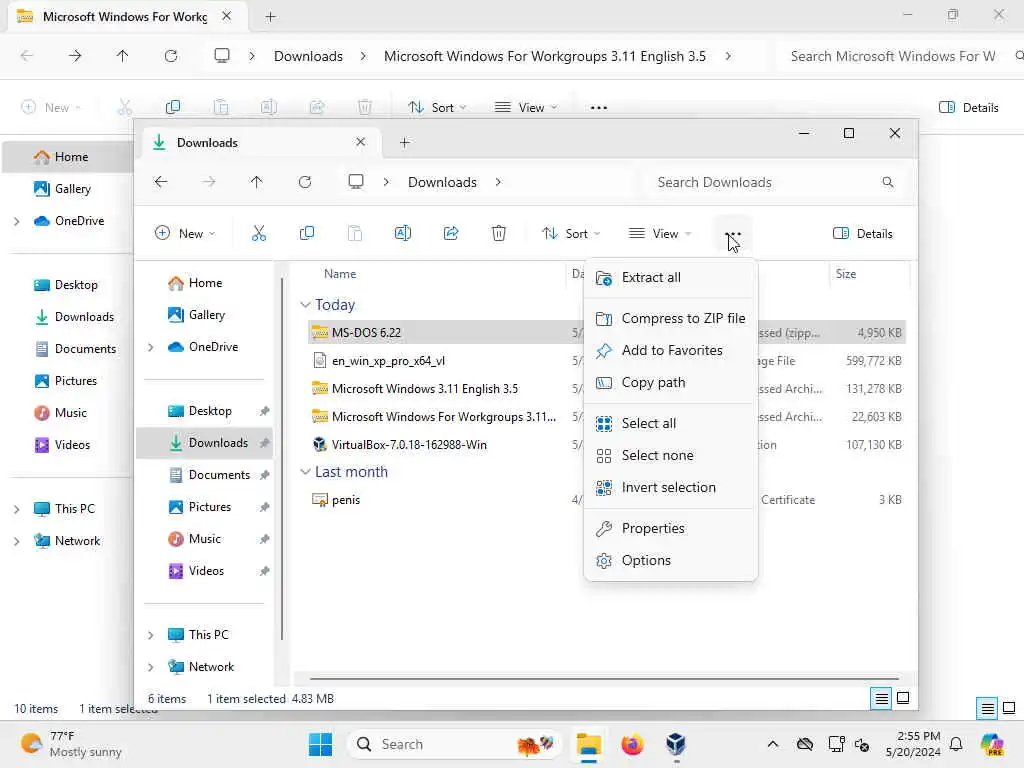This screenshot has height=768, width=1024.
Task: Click Downloads breadcrumb in the background window
Action: click(x=308, y=56)
